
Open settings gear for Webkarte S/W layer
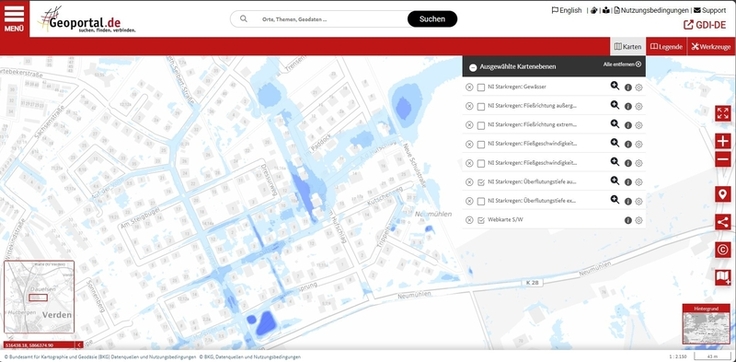coord(638,220)
